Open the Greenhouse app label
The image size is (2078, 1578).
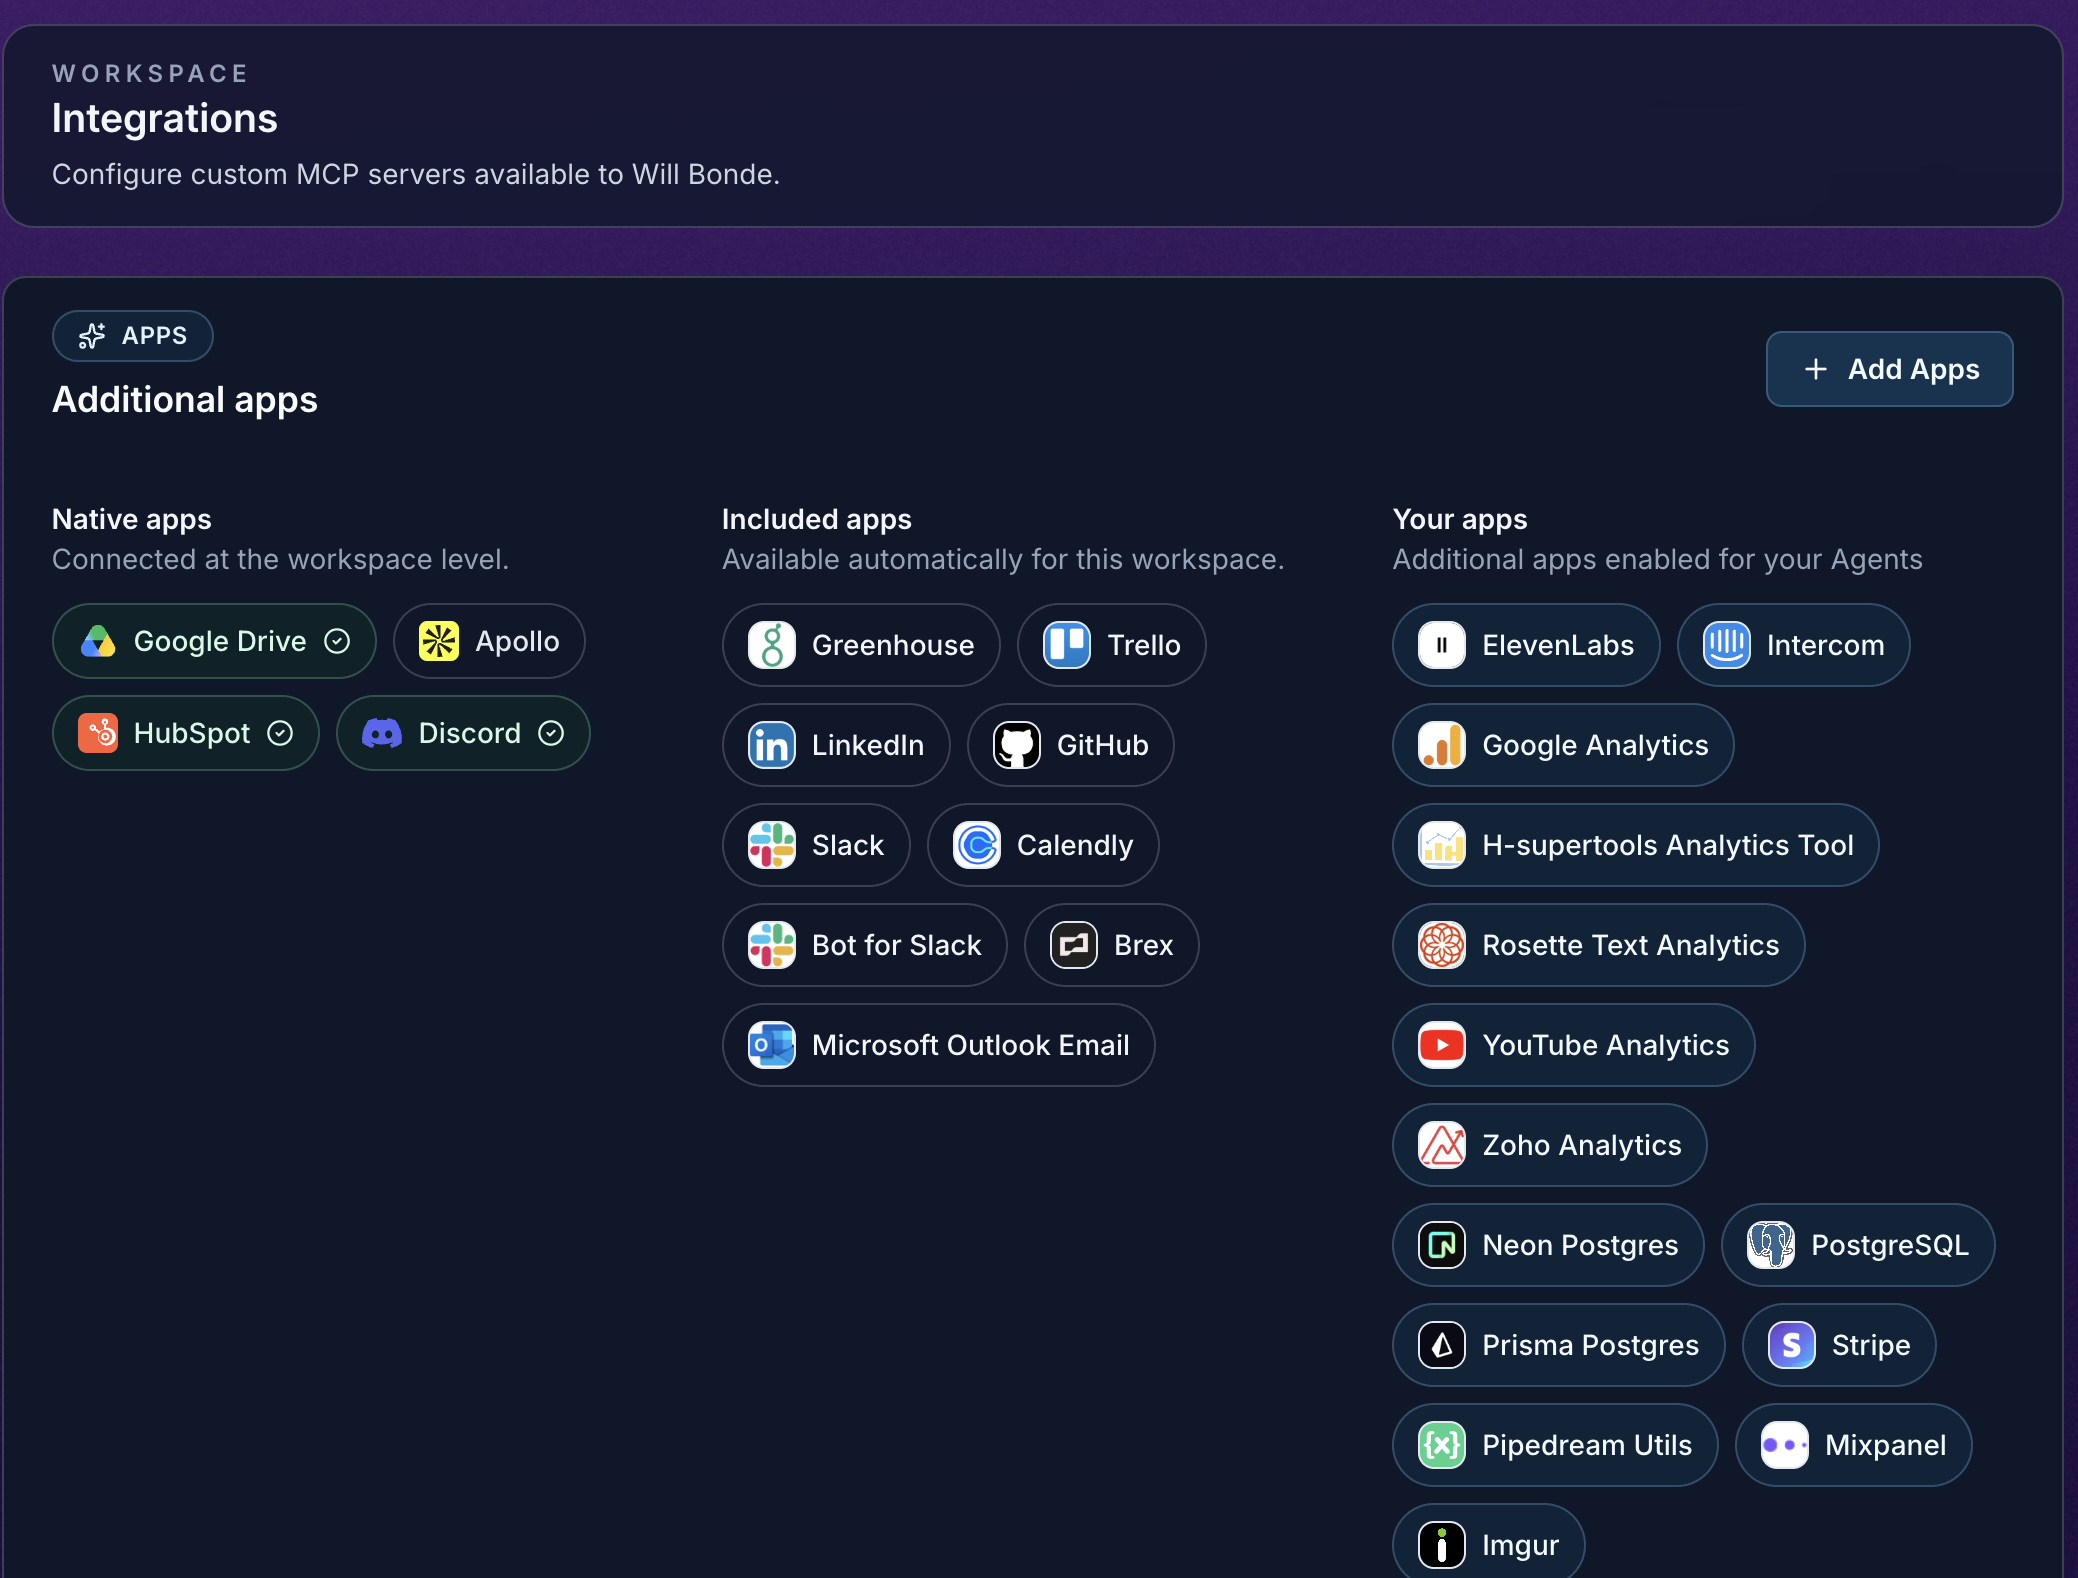(x=893, y=645)
